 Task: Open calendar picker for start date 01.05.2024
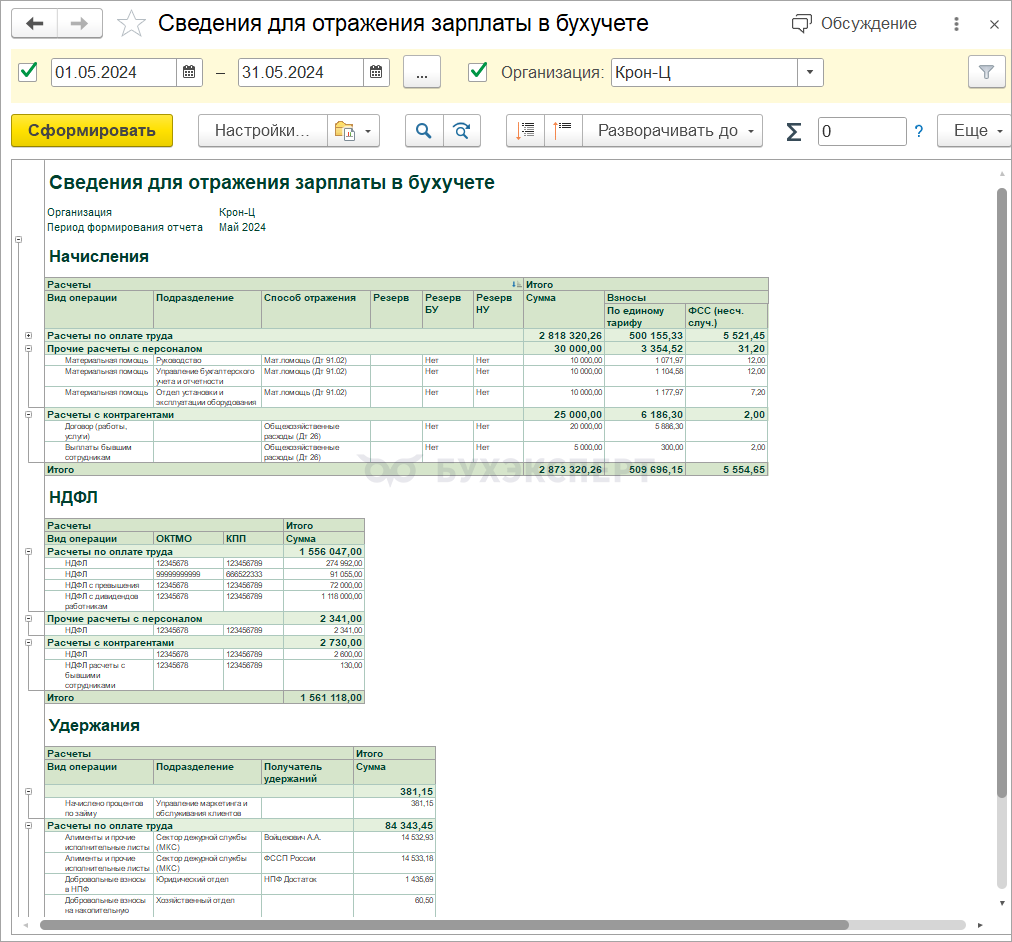[189, 72]
